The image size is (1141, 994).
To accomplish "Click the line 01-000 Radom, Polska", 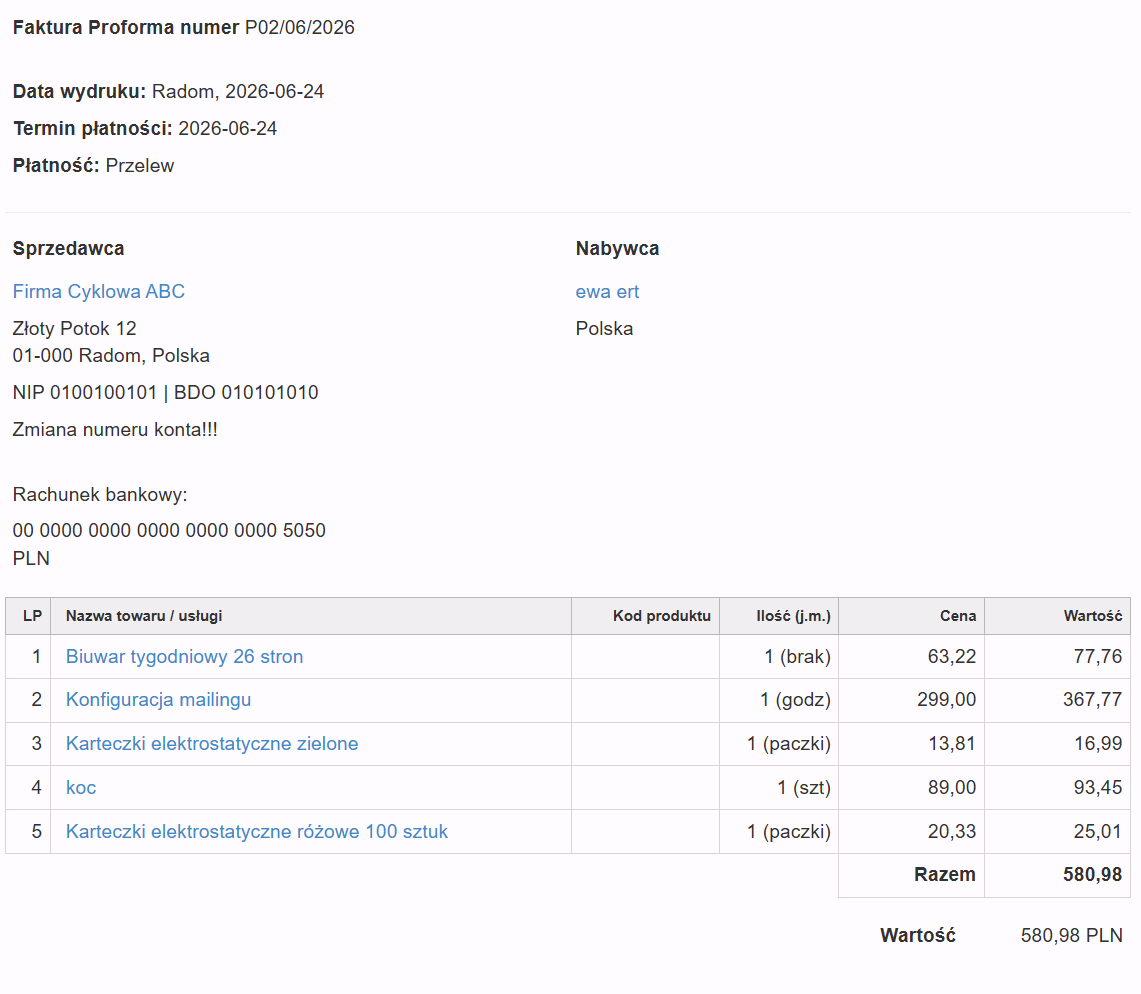I will click(x=111, y=356).
